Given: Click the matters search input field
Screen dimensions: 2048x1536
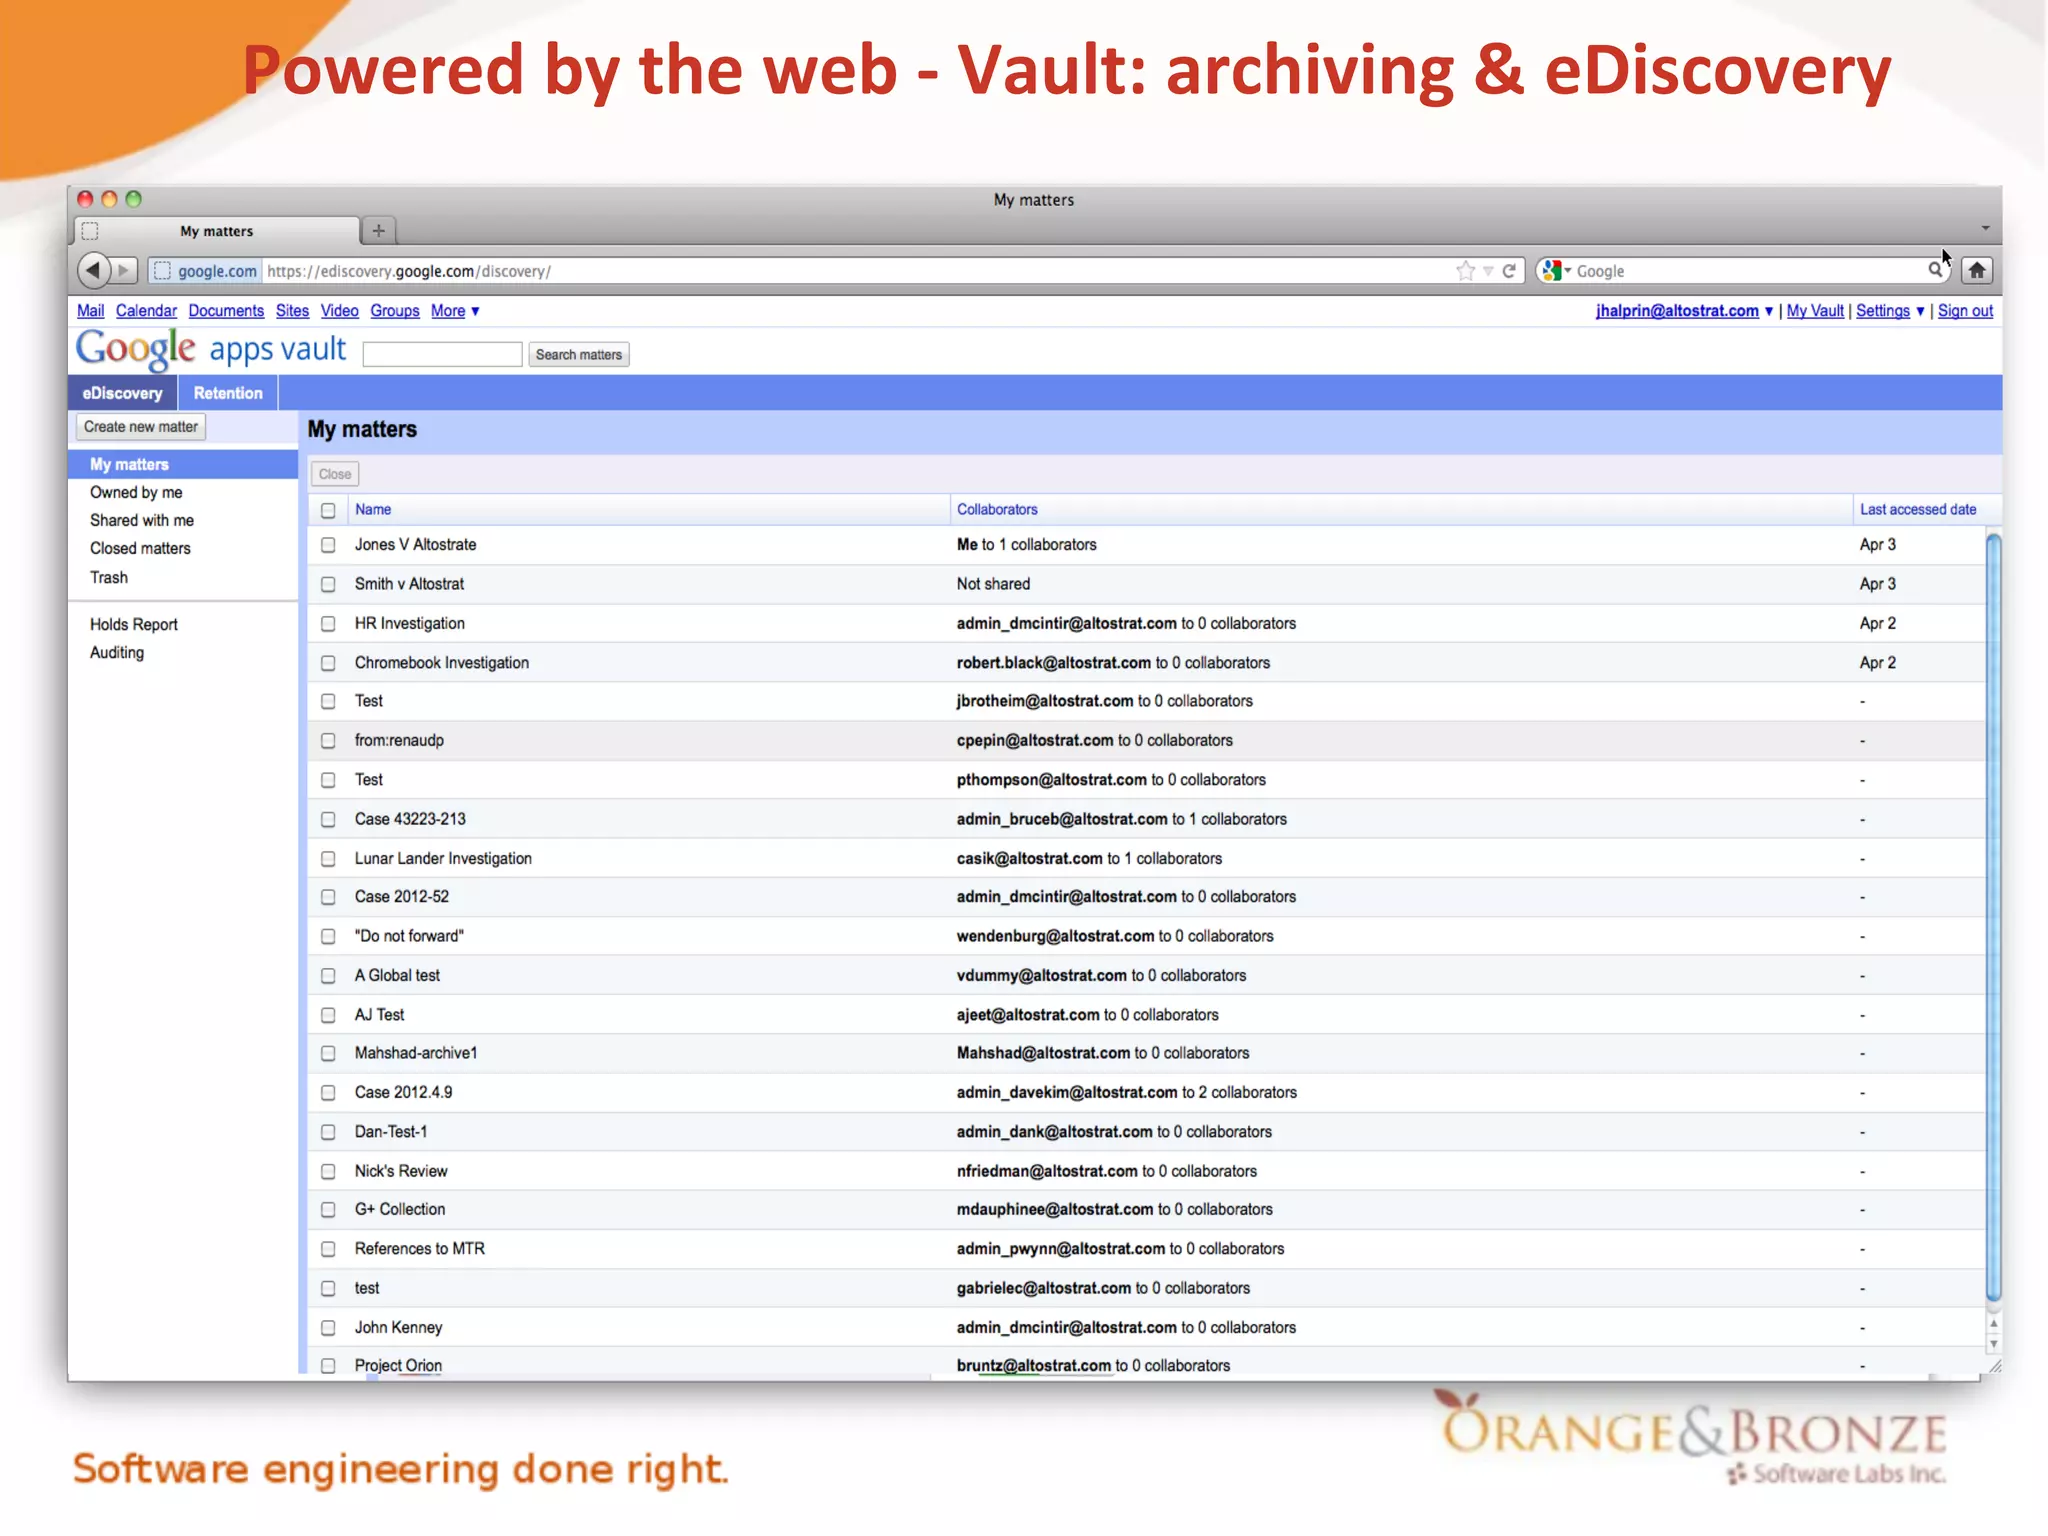Looking at the screenshot, I should click(442, 354).
